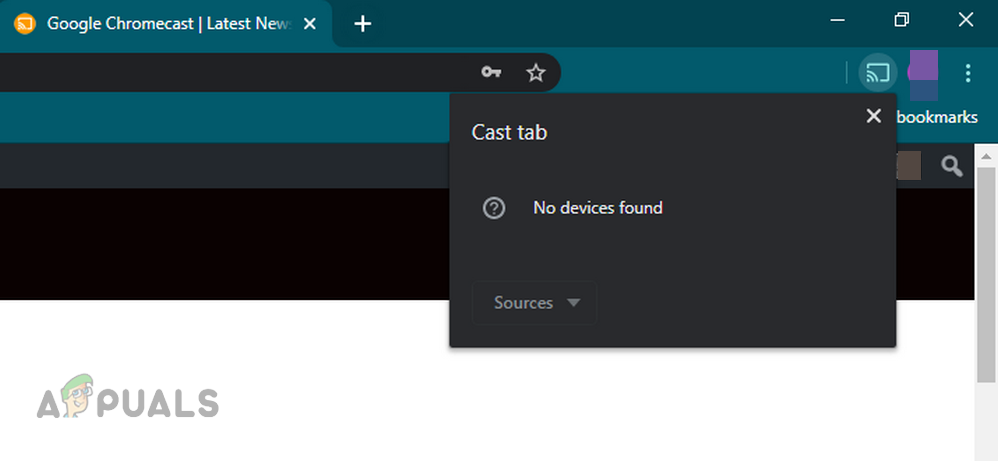Restore down the Chrome window

[x=901, y=20]
